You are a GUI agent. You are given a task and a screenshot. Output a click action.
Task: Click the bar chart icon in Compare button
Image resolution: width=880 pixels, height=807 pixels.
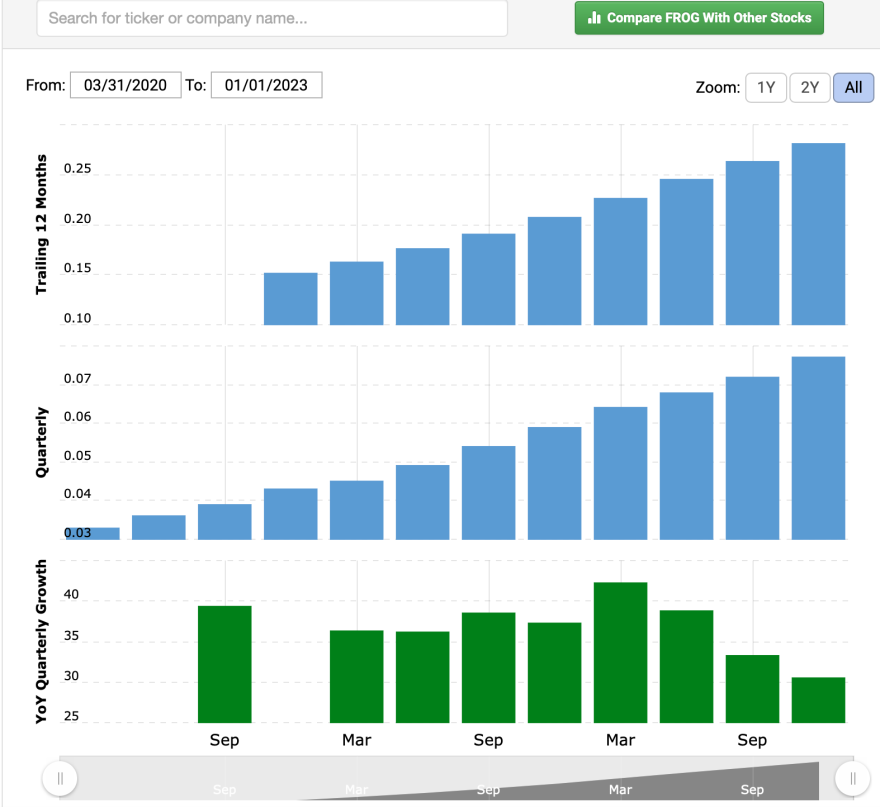(x=594, y=18)
